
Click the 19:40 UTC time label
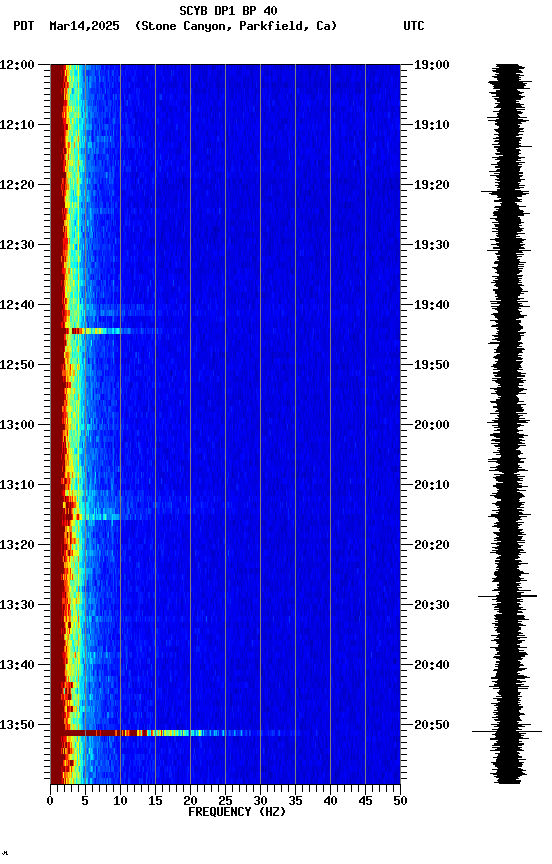(x=432, y=305)
